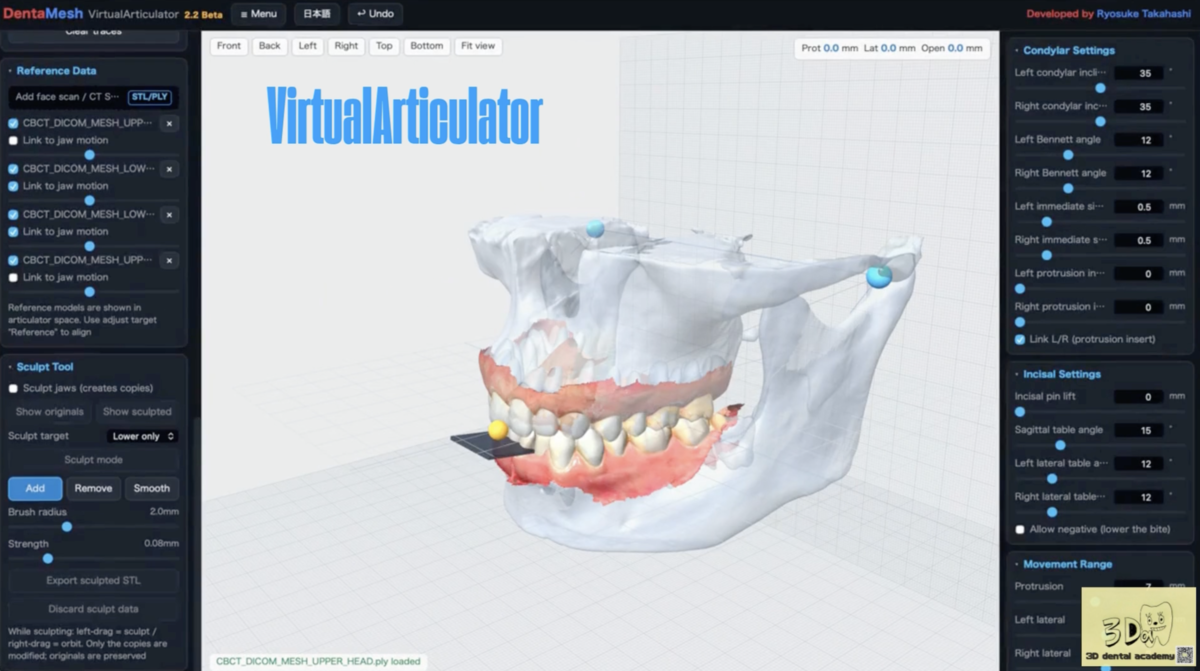Click Fit view button
The height and width of the screenshot is (671, 1200).
point(478,46)
